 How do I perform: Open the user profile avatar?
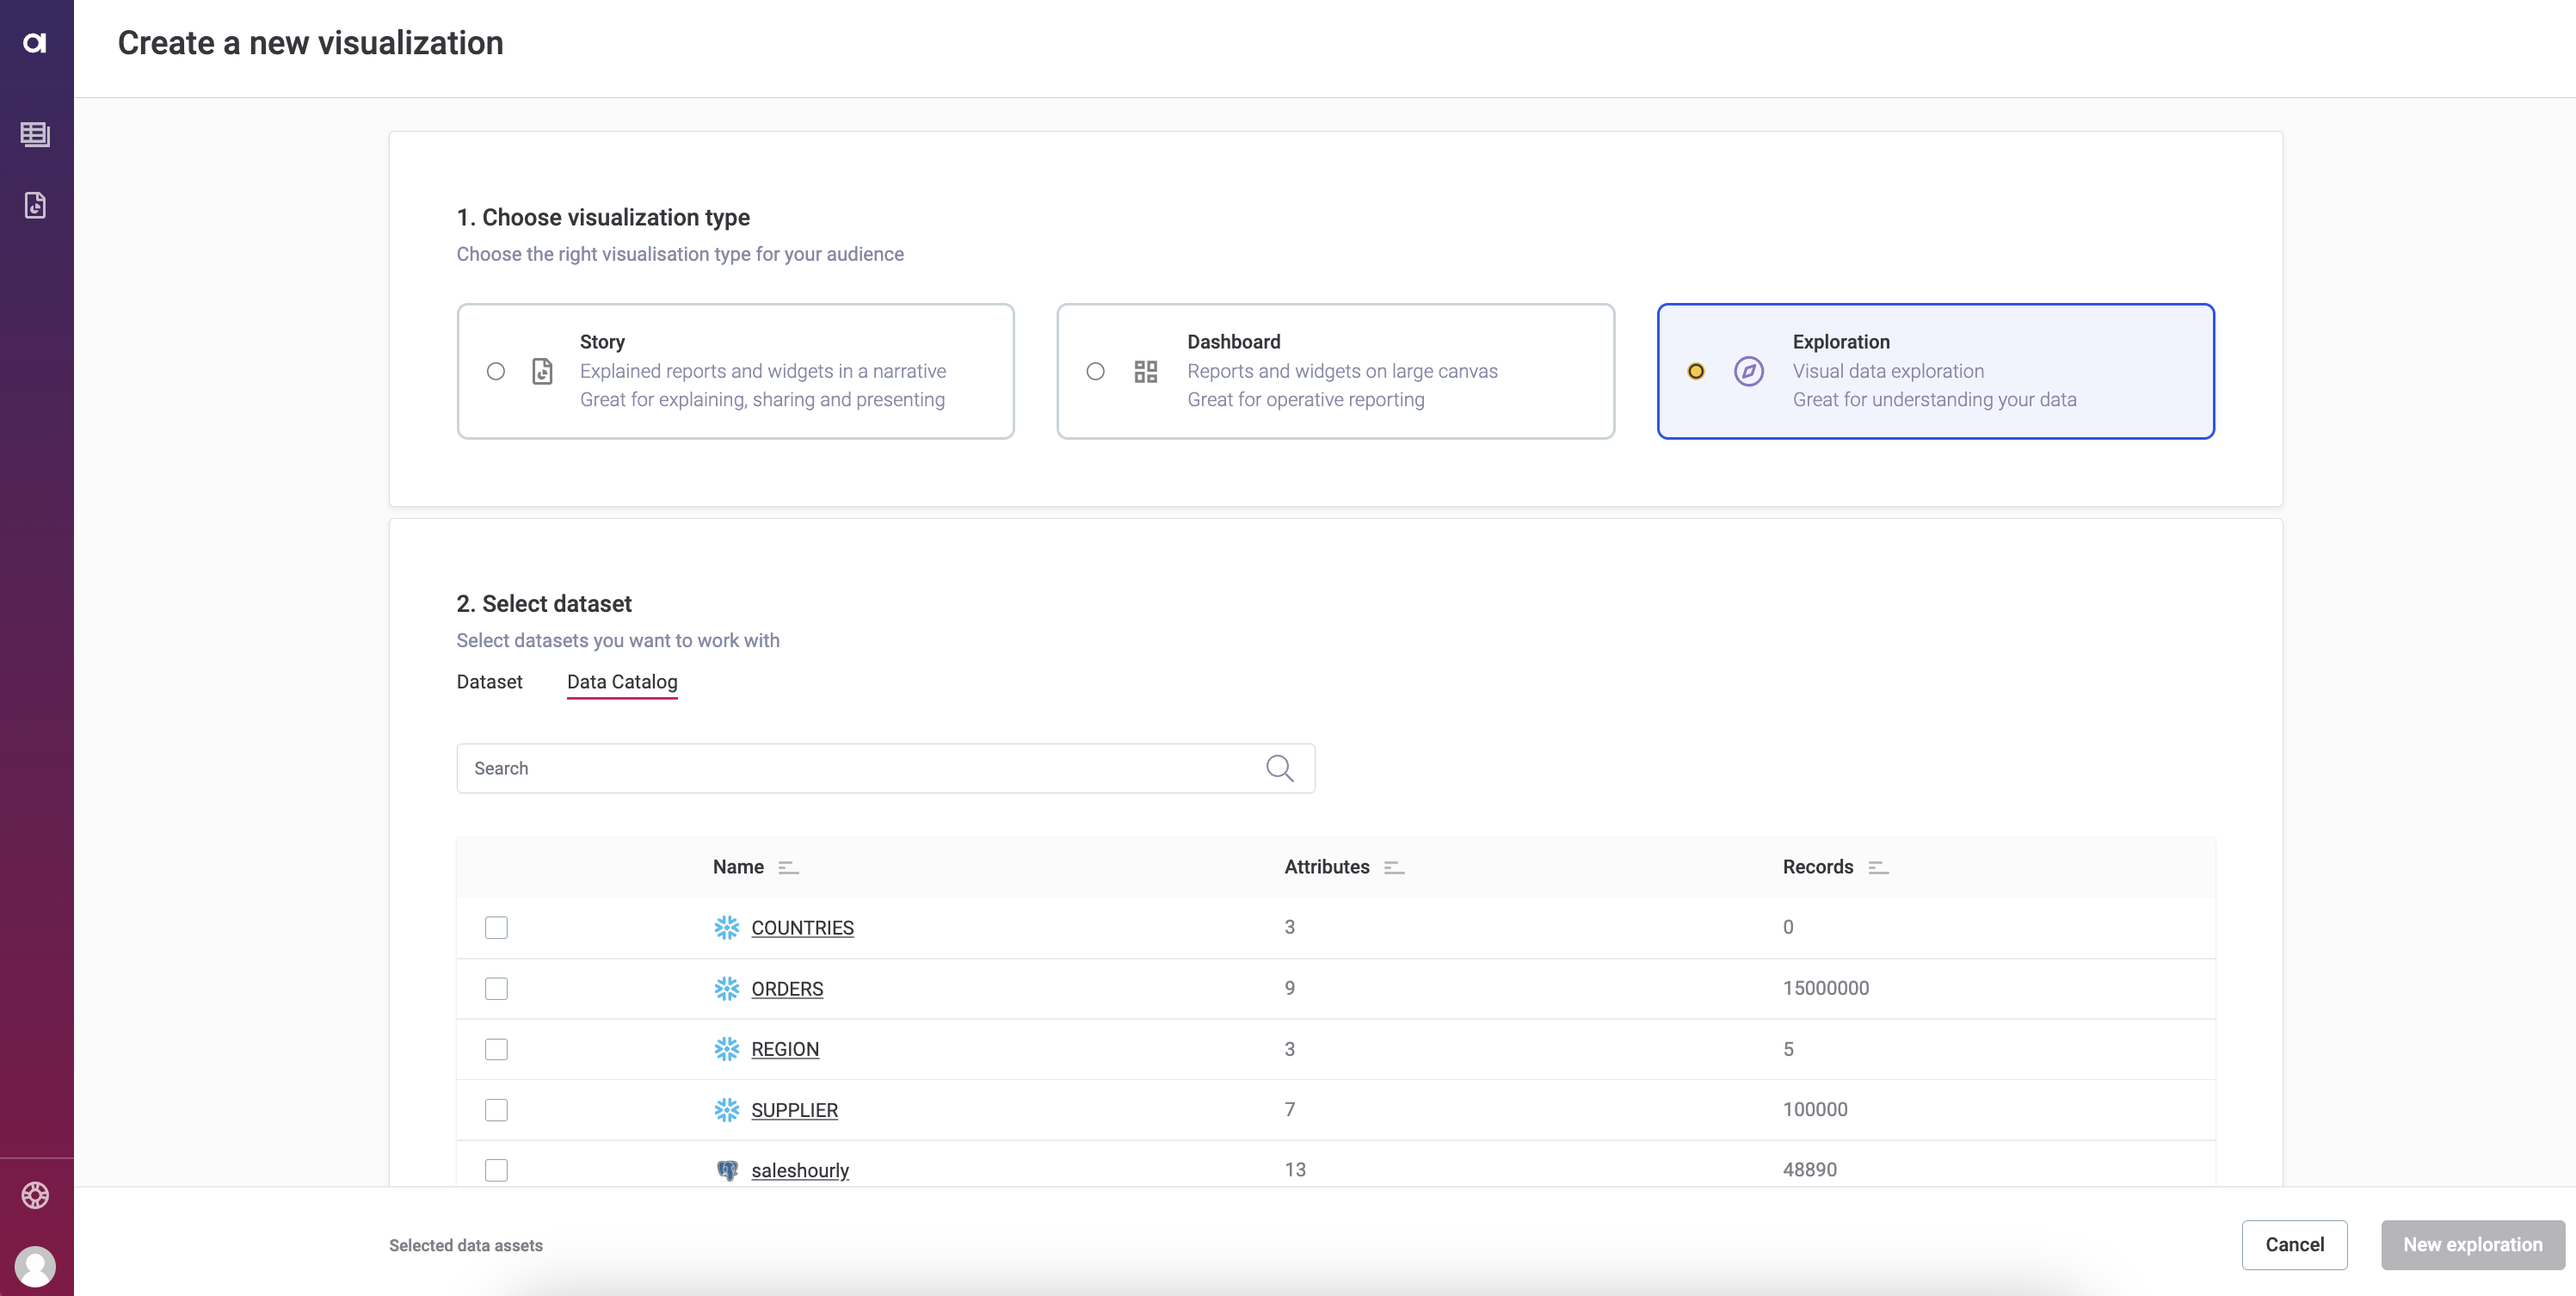pyautogui.click(x=36, y=1267)
